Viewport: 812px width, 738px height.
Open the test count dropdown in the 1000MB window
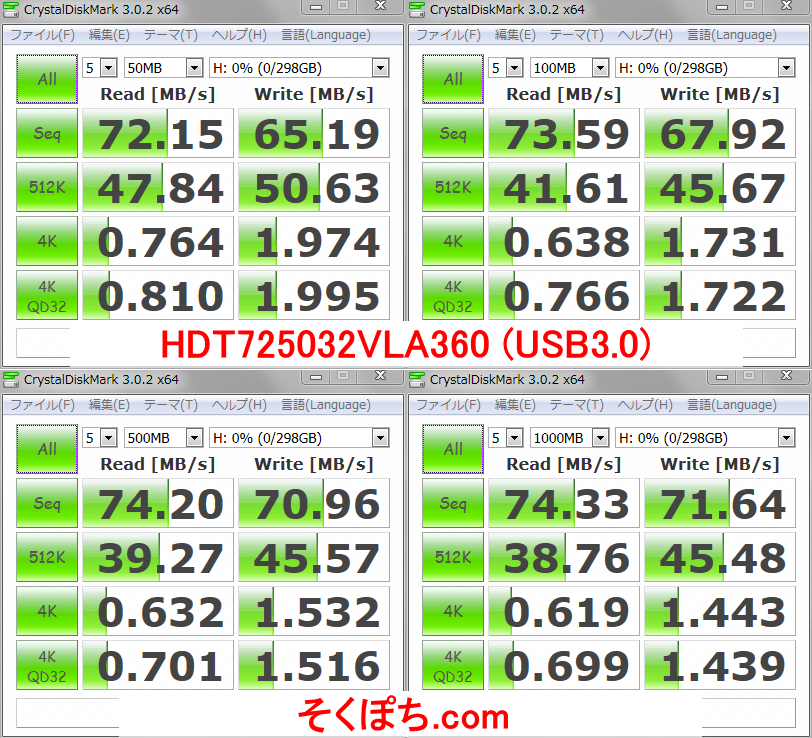pos(506,438)
